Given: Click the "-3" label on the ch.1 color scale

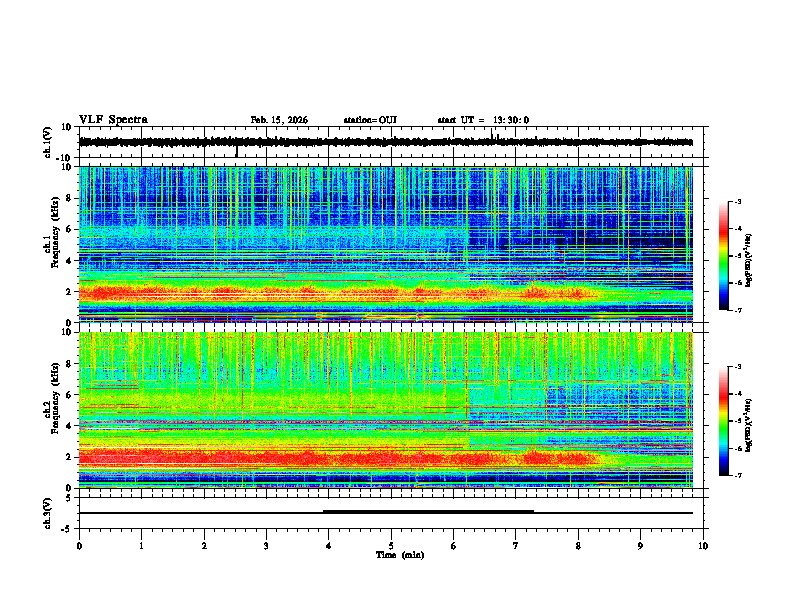Looking at the screenshot, I should 737,201.
